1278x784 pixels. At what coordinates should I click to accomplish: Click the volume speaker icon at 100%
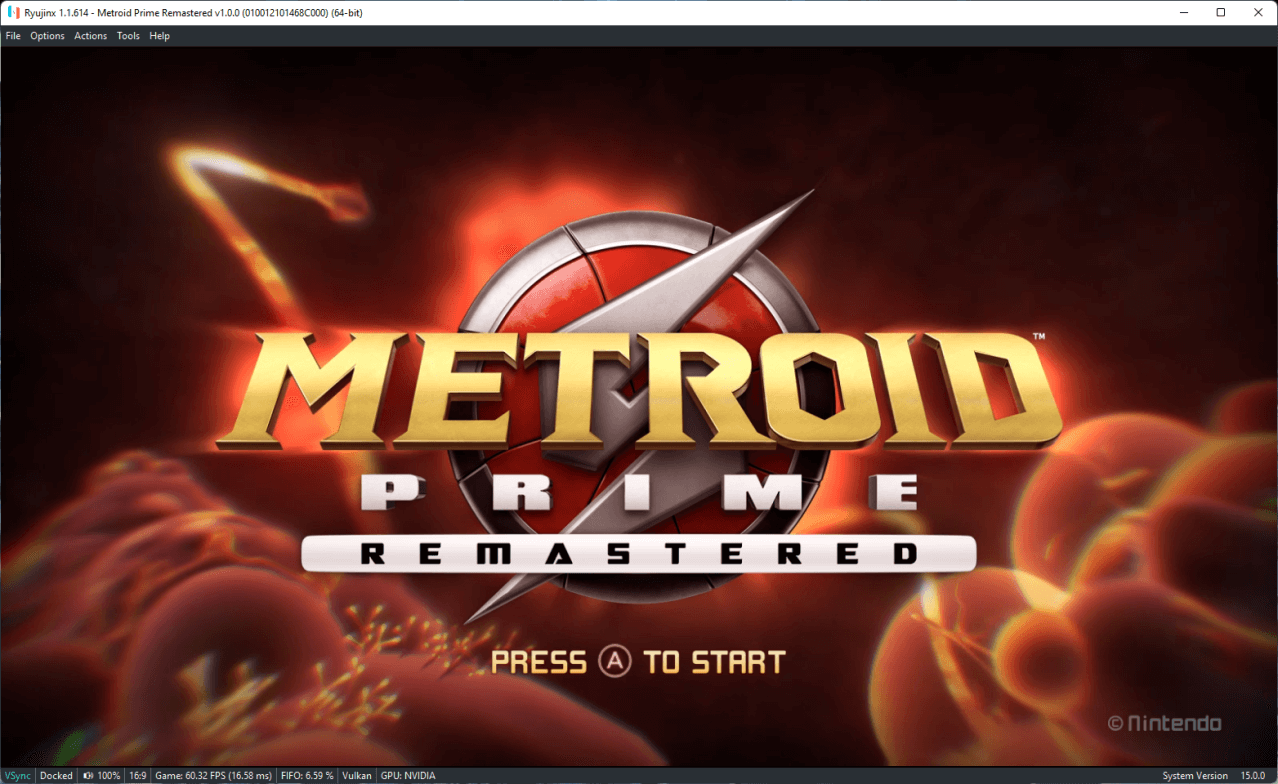(88, 776)
